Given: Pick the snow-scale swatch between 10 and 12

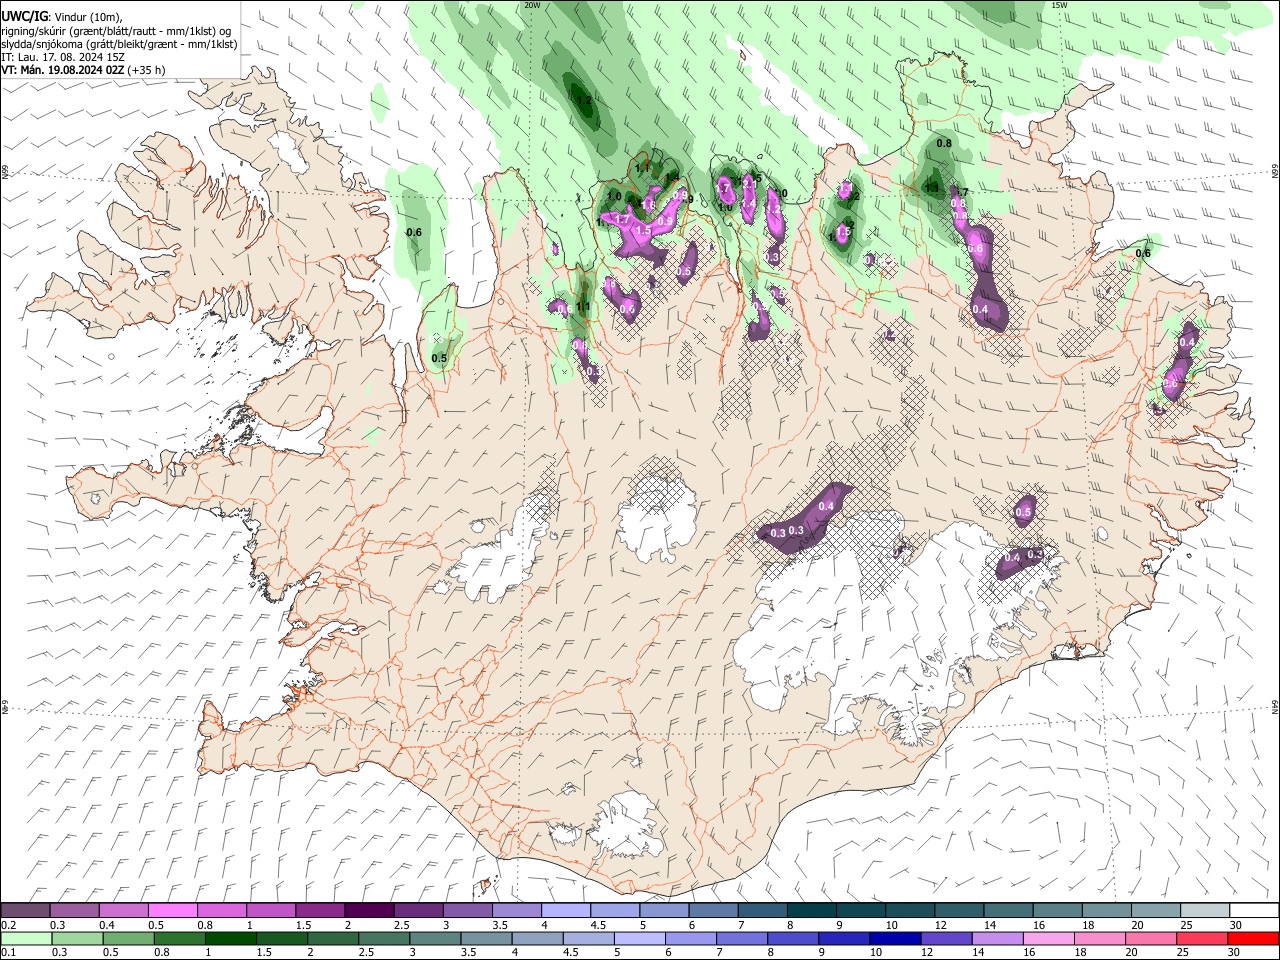Looking at the screenshot, I should 910,911.
